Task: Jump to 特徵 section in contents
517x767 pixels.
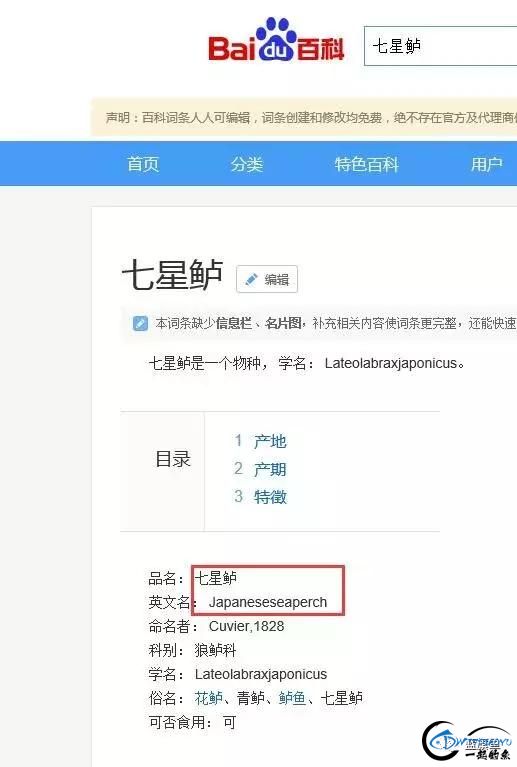Action: (x=270, y=497)
